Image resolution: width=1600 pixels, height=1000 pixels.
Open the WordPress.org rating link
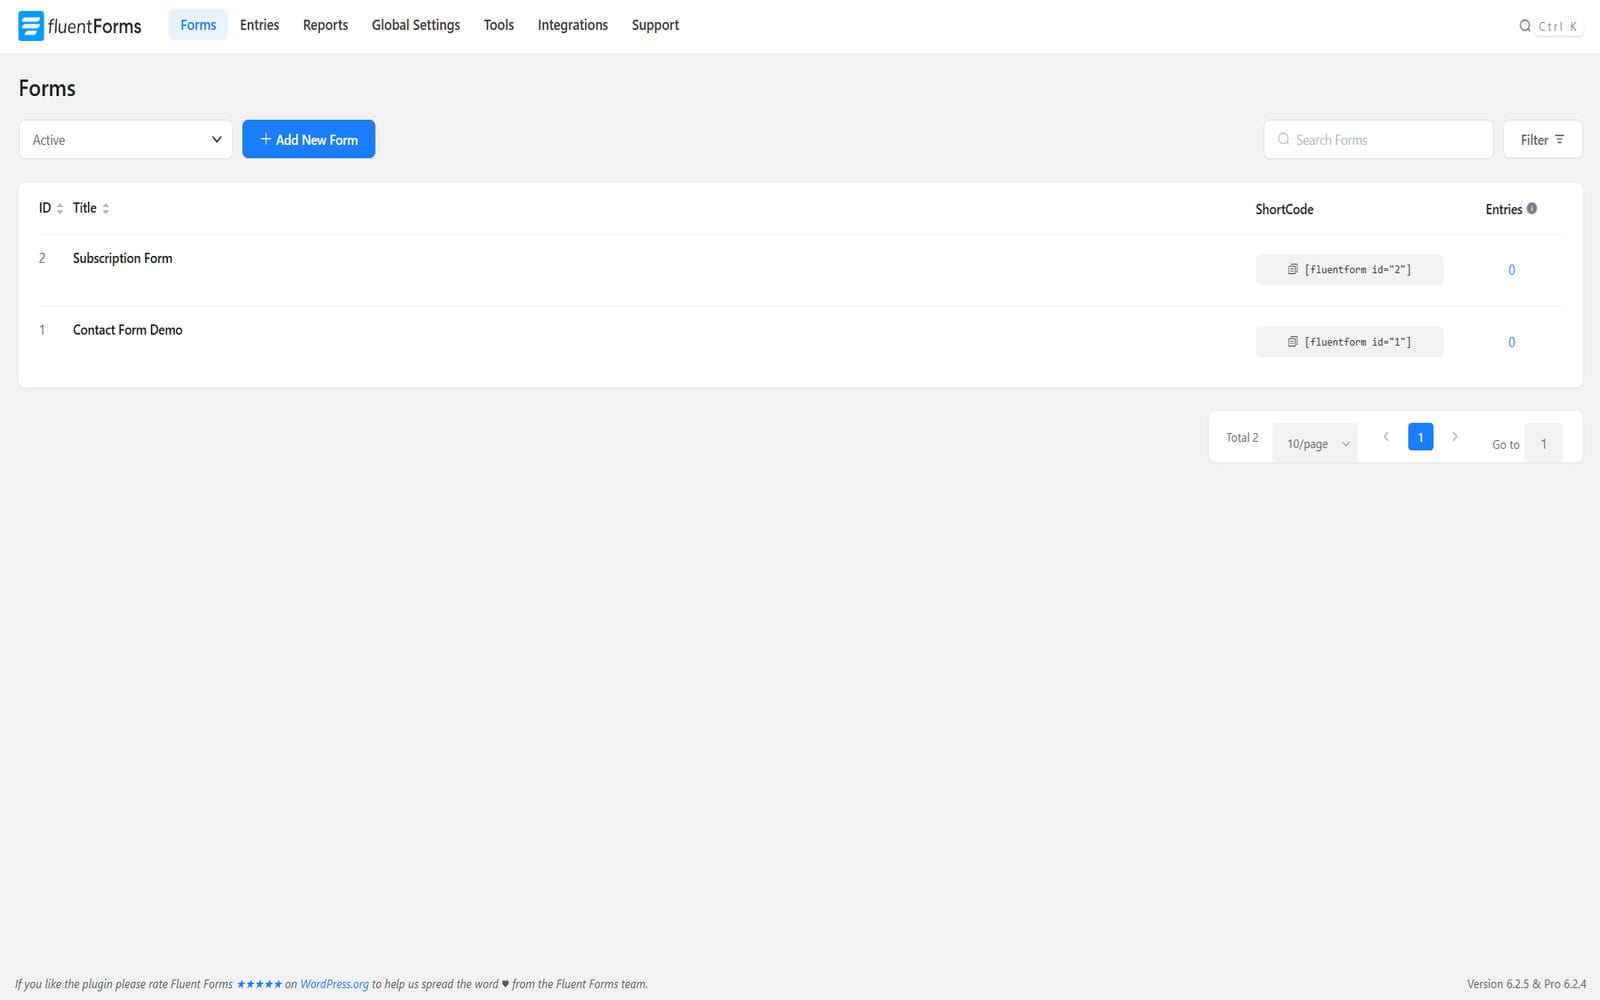[x=334, y=984]
